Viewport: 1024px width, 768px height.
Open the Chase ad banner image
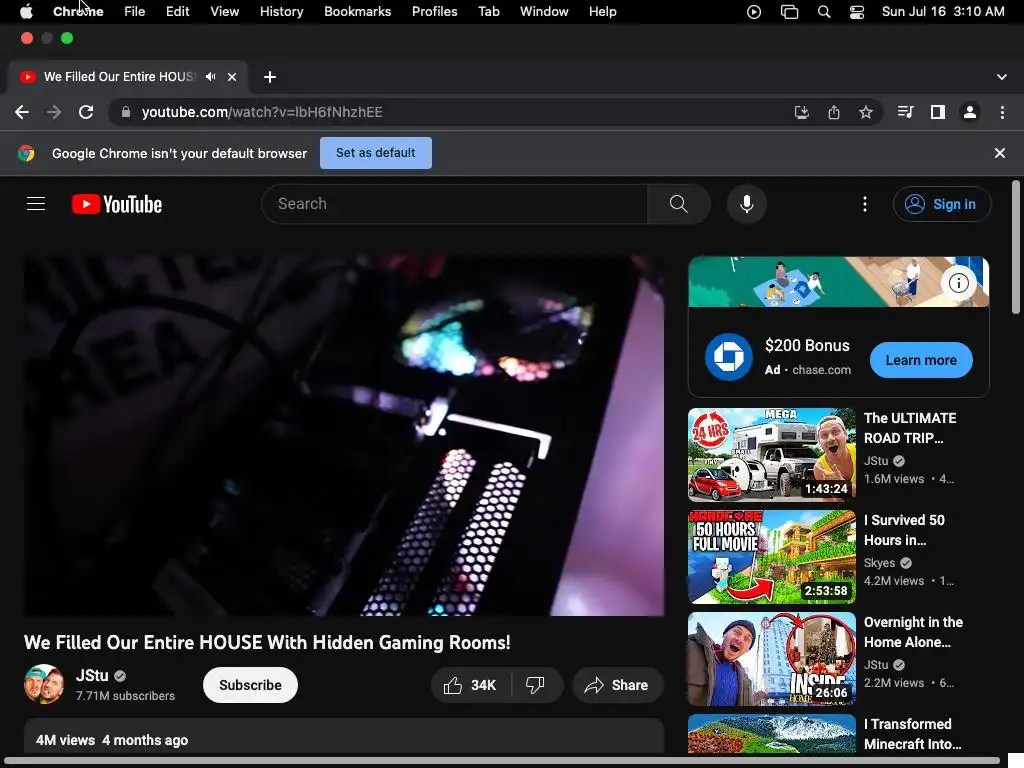pos(839,281)
